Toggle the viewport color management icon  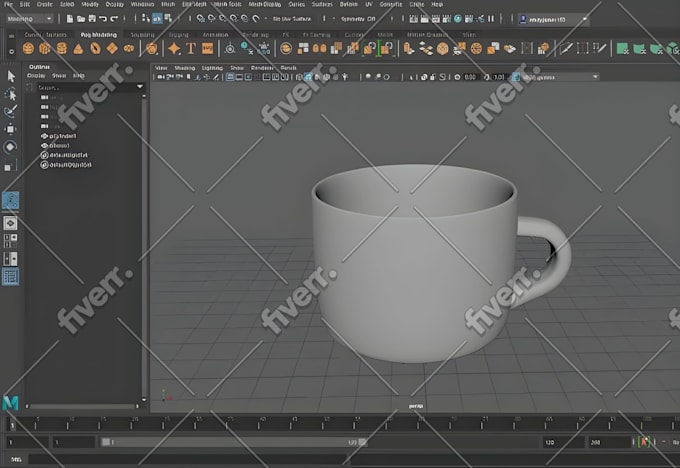tap(516, 77)
